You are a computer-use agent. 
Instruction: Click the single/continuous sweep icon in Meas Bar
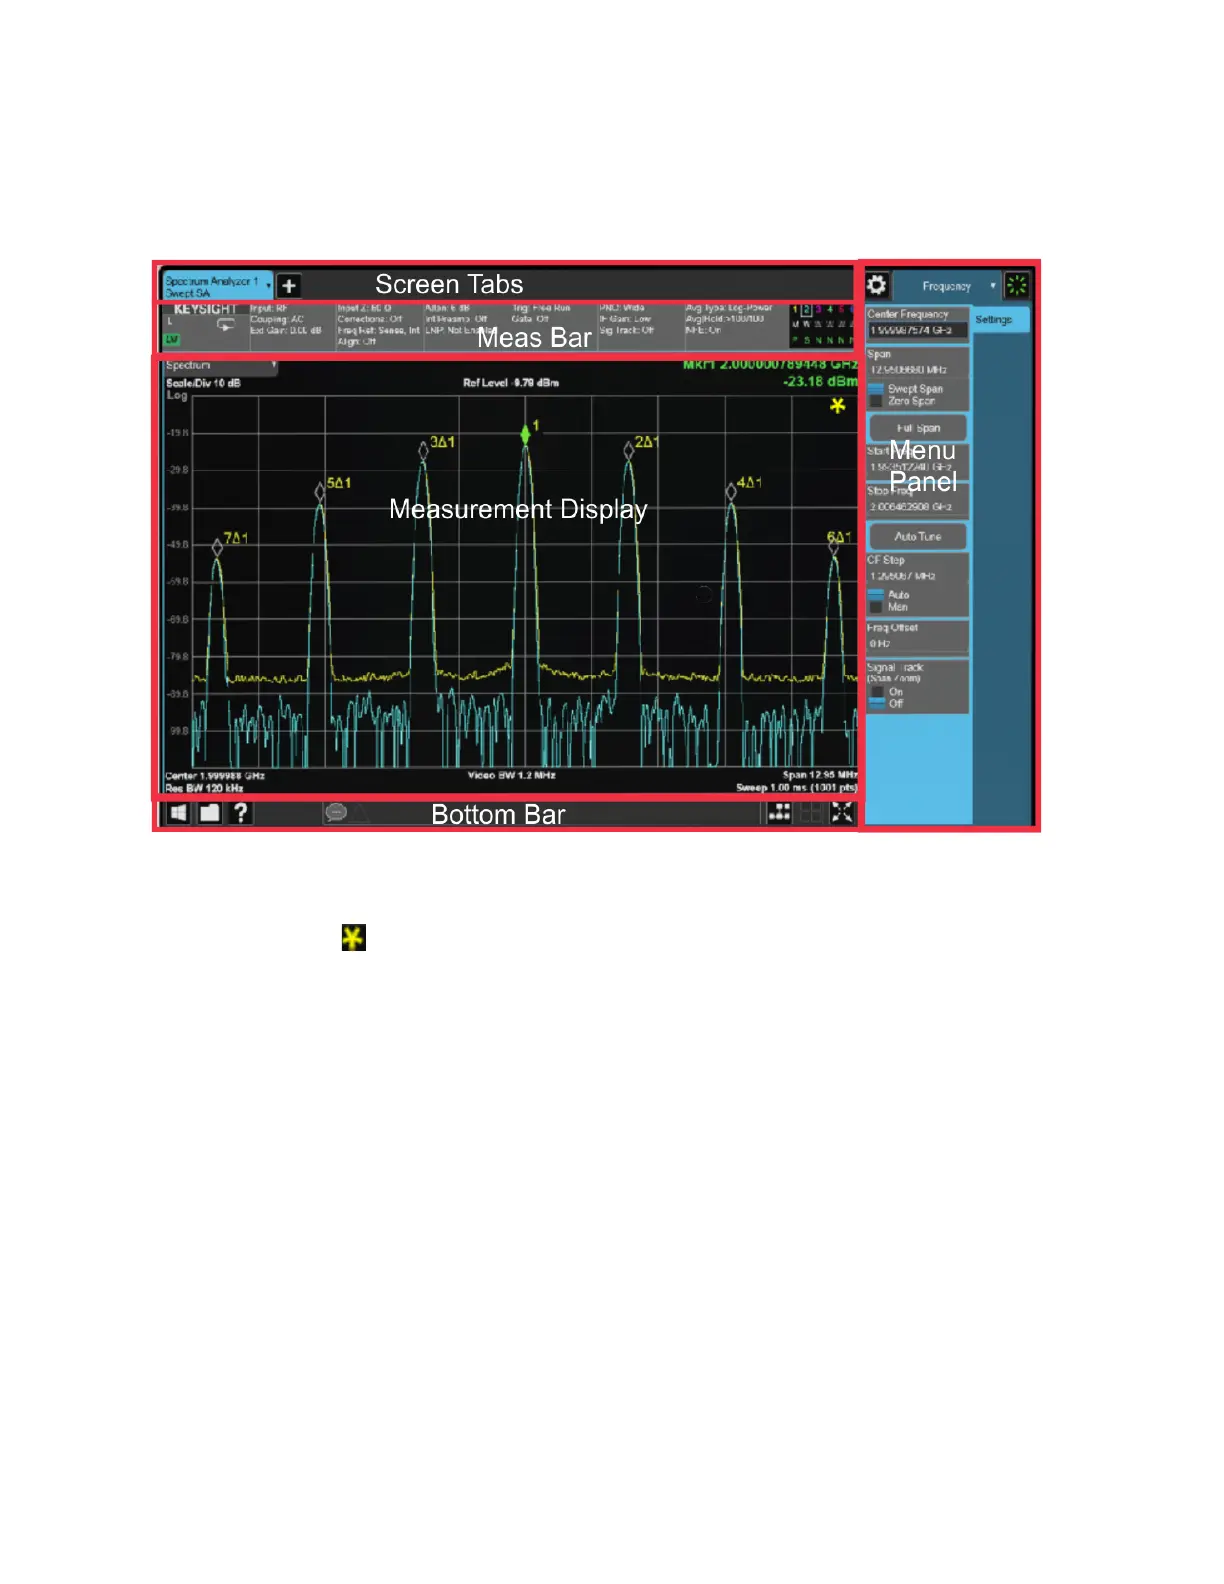point(226,325)
